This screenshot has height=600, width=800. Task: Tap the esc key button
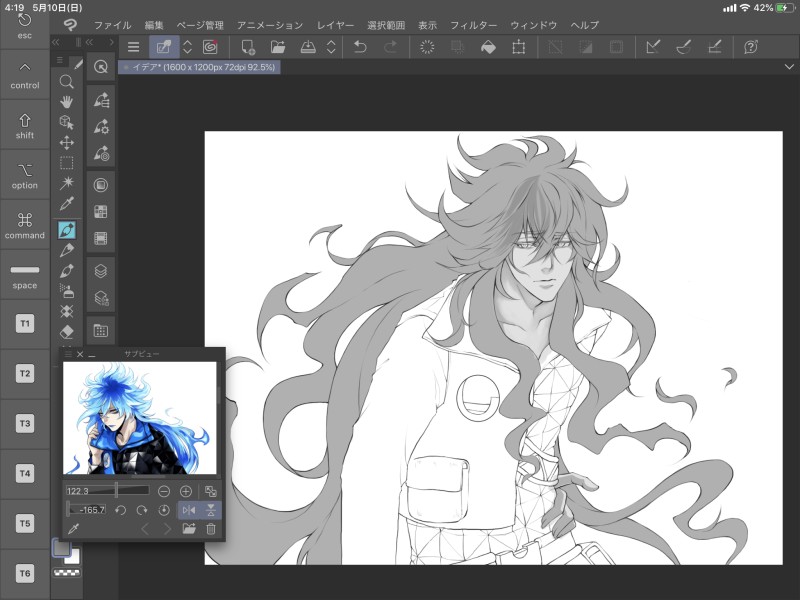(24, 26)
